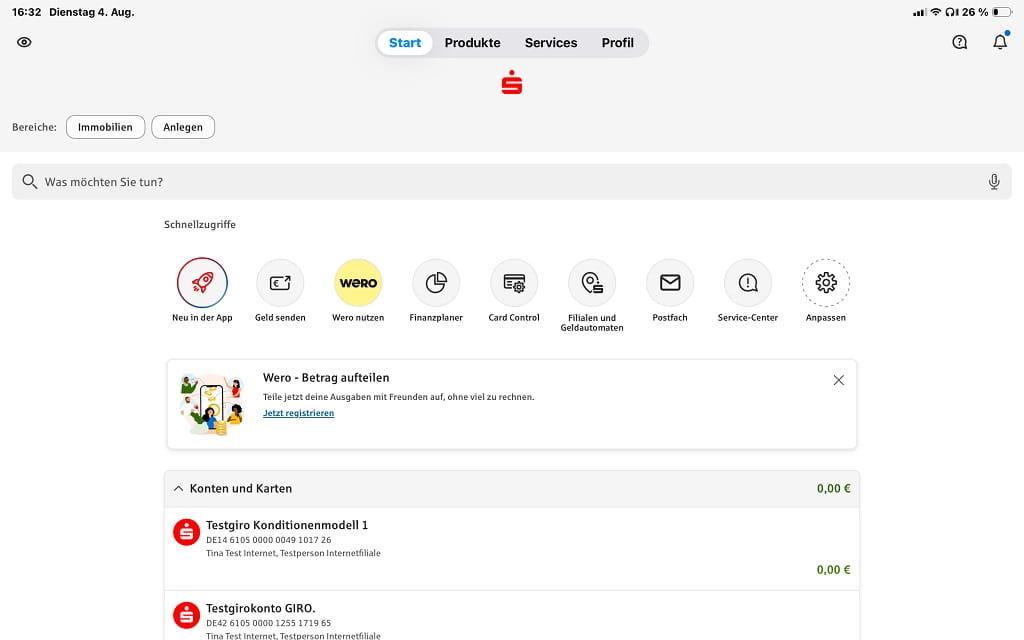This screenshot has width=1024, height=640.
Task: Open Wero nutzen yellow icon
Action: click(358, 283)
